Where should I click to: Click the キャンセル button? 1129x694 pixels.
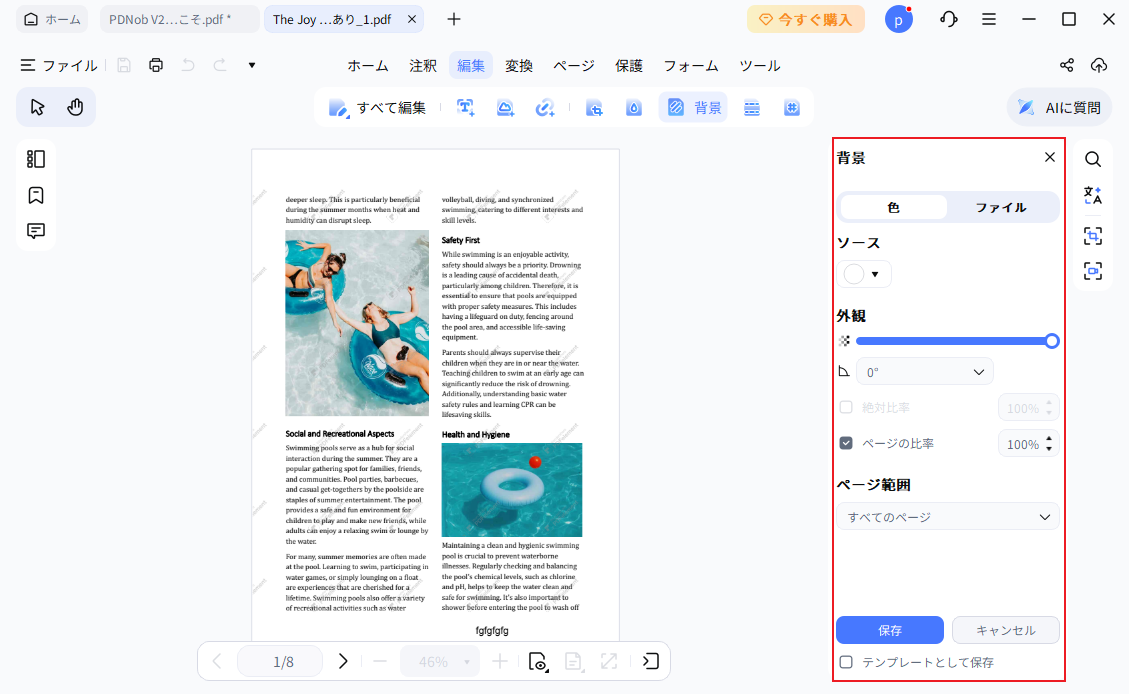(1005, 630)
